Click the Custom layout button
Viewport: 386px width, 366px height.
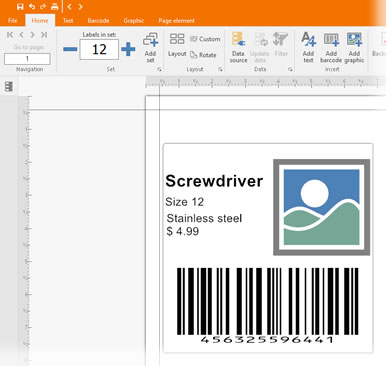205,39
